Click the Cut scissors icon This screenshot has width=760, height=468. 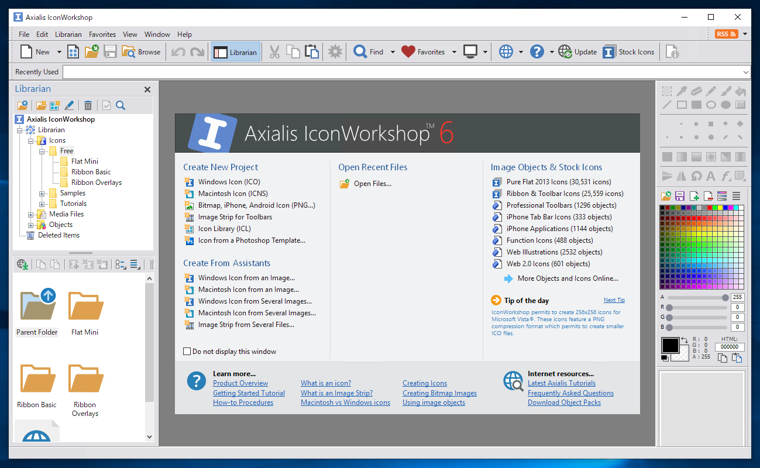coord(274,52)
